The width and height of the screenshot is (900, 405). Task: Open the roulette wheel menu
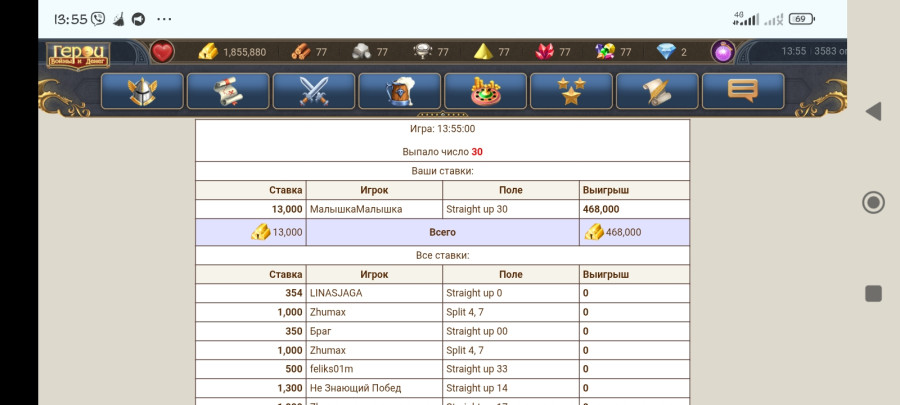486,91
